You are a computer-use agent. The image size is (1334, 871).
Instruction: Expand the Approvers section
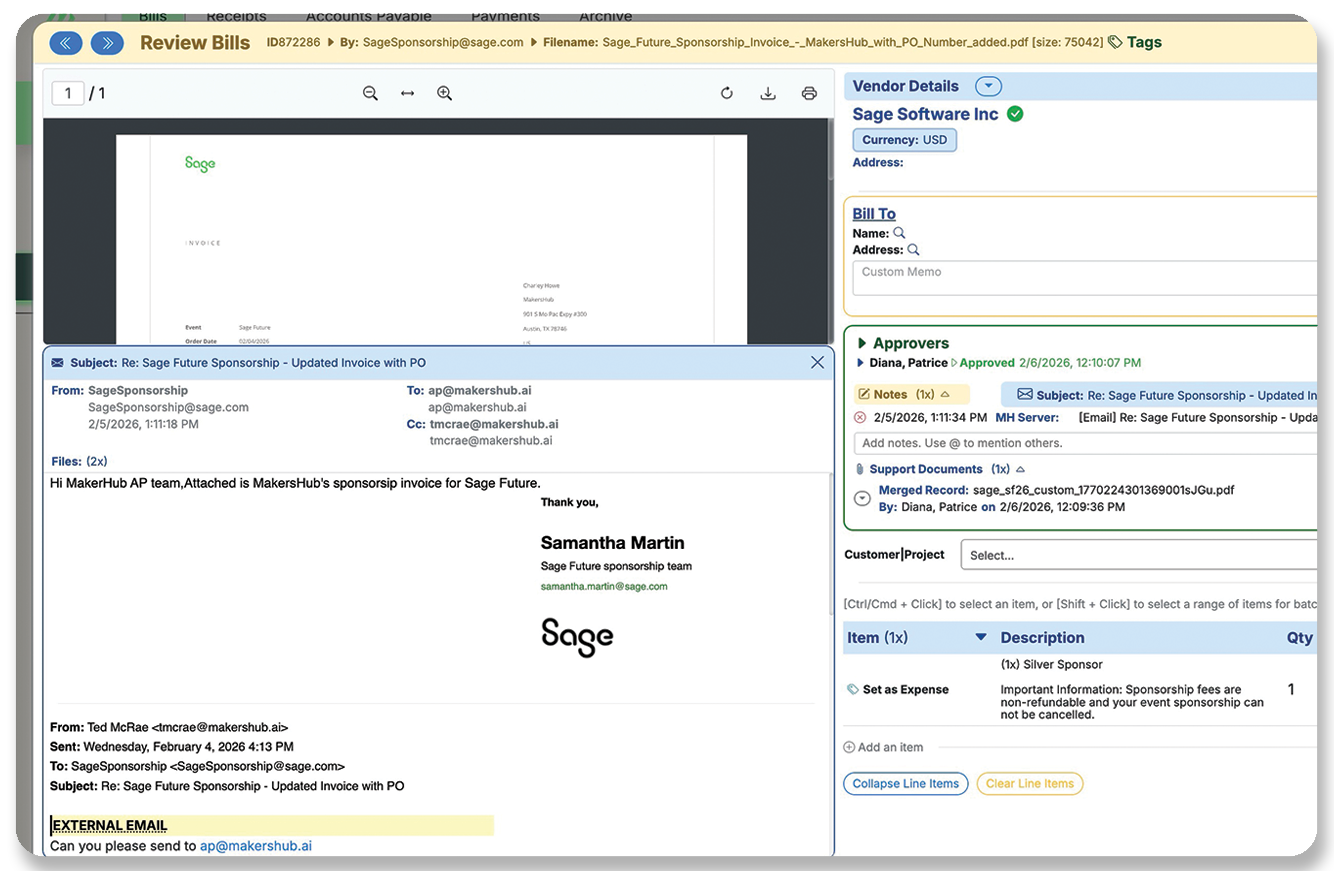(x=862, y=343)
